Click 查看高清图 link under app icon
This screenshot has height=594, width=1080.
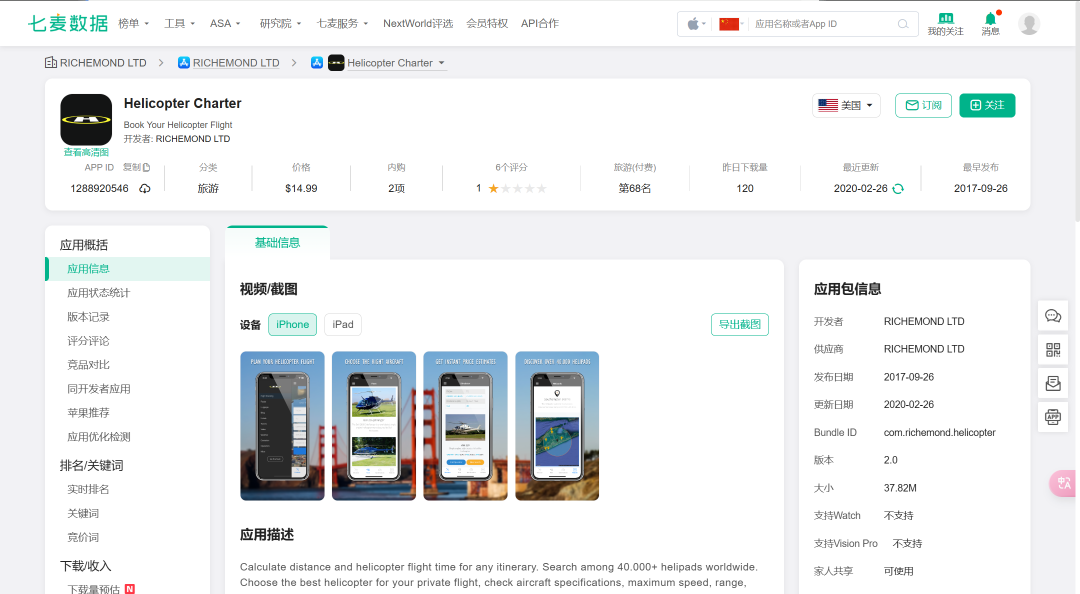[86, 152]
